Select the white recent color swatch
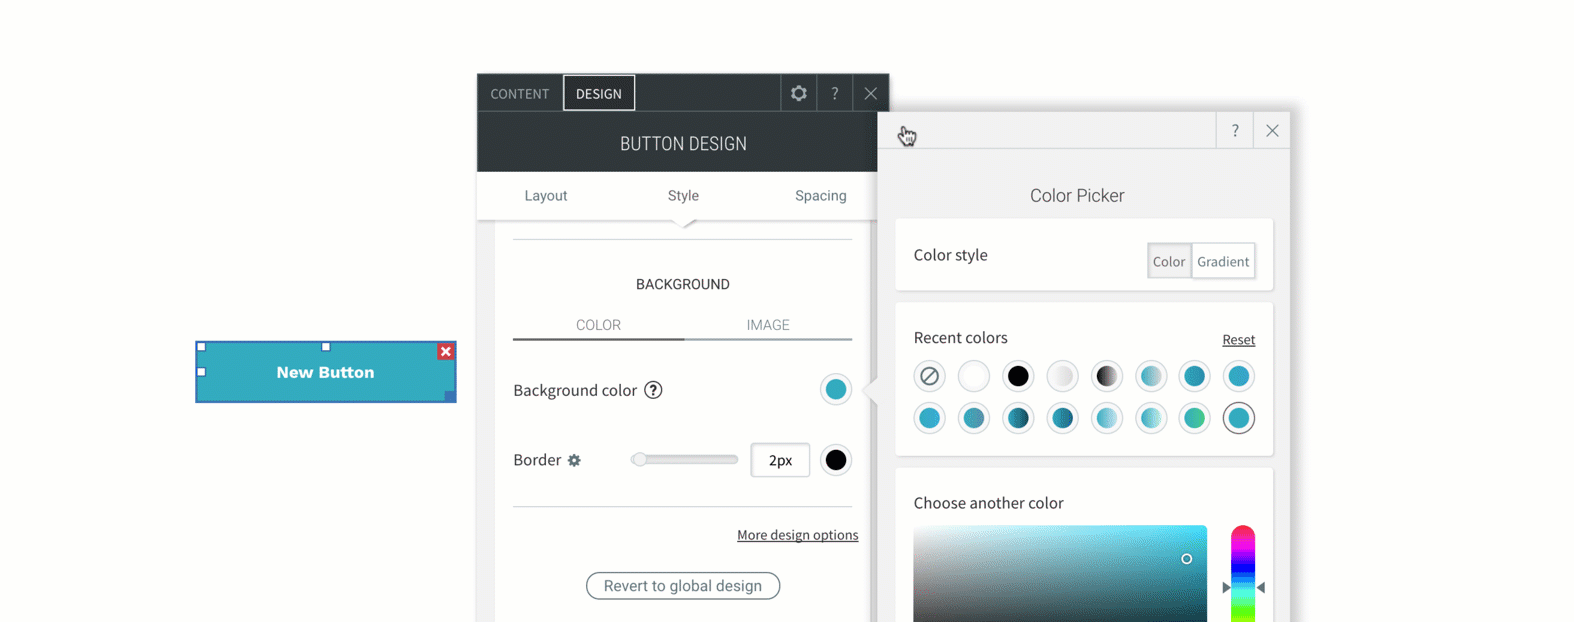 973,376
